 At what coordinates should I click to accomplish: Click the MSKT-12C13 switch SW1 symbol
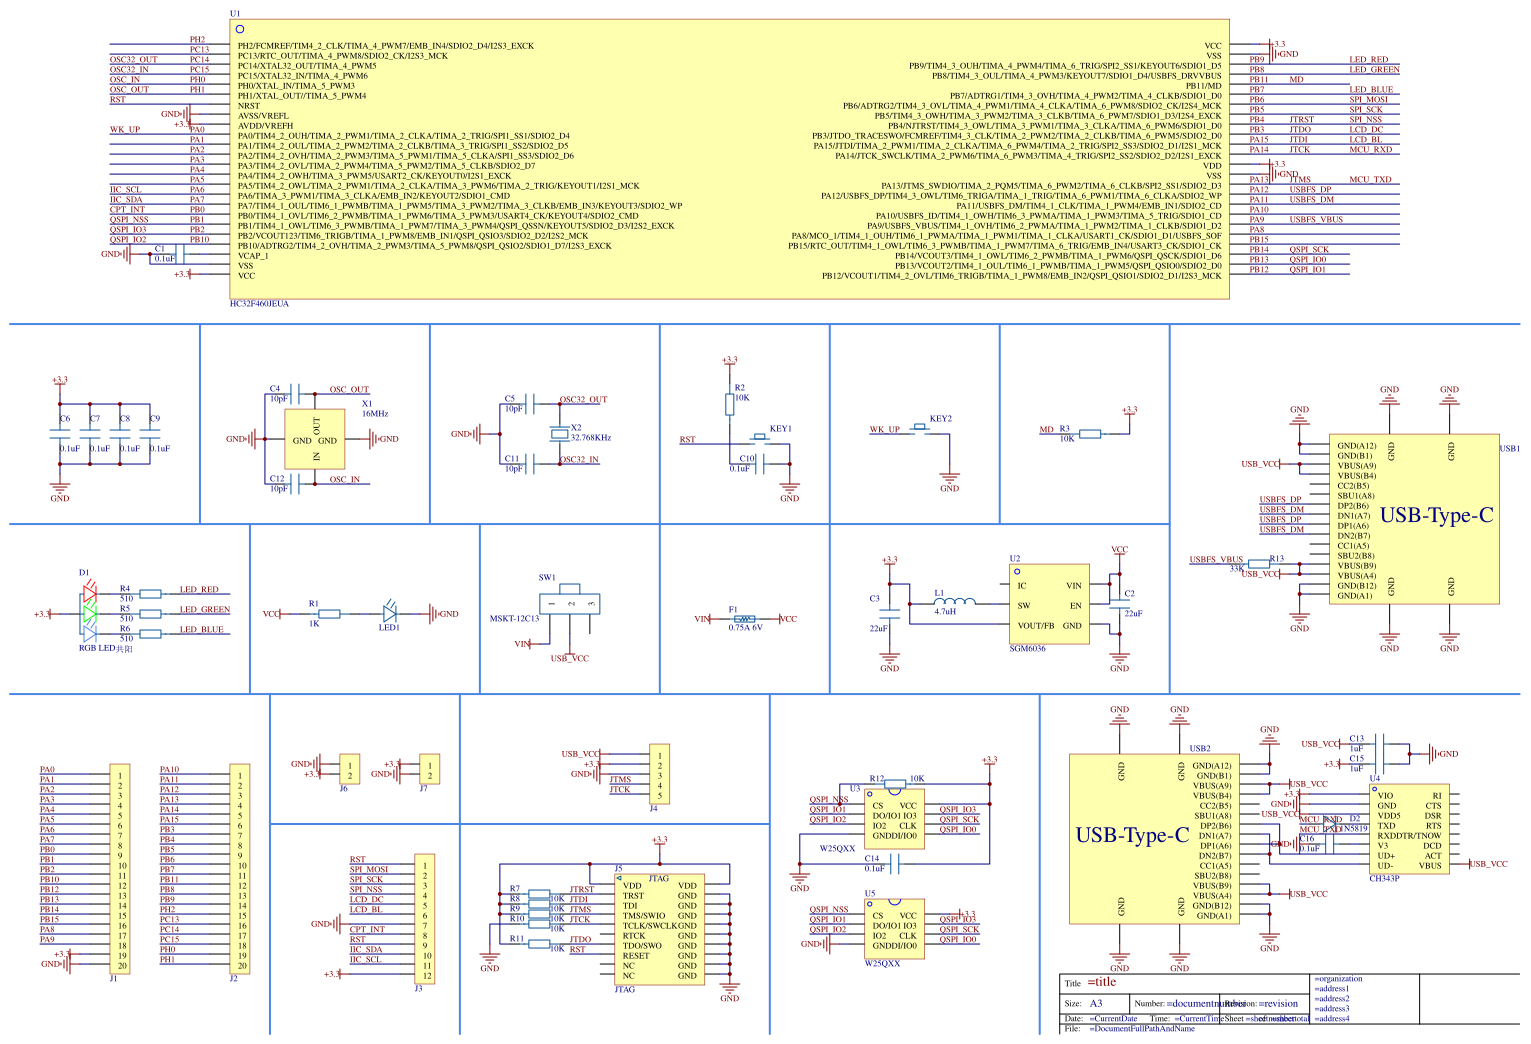569,604
